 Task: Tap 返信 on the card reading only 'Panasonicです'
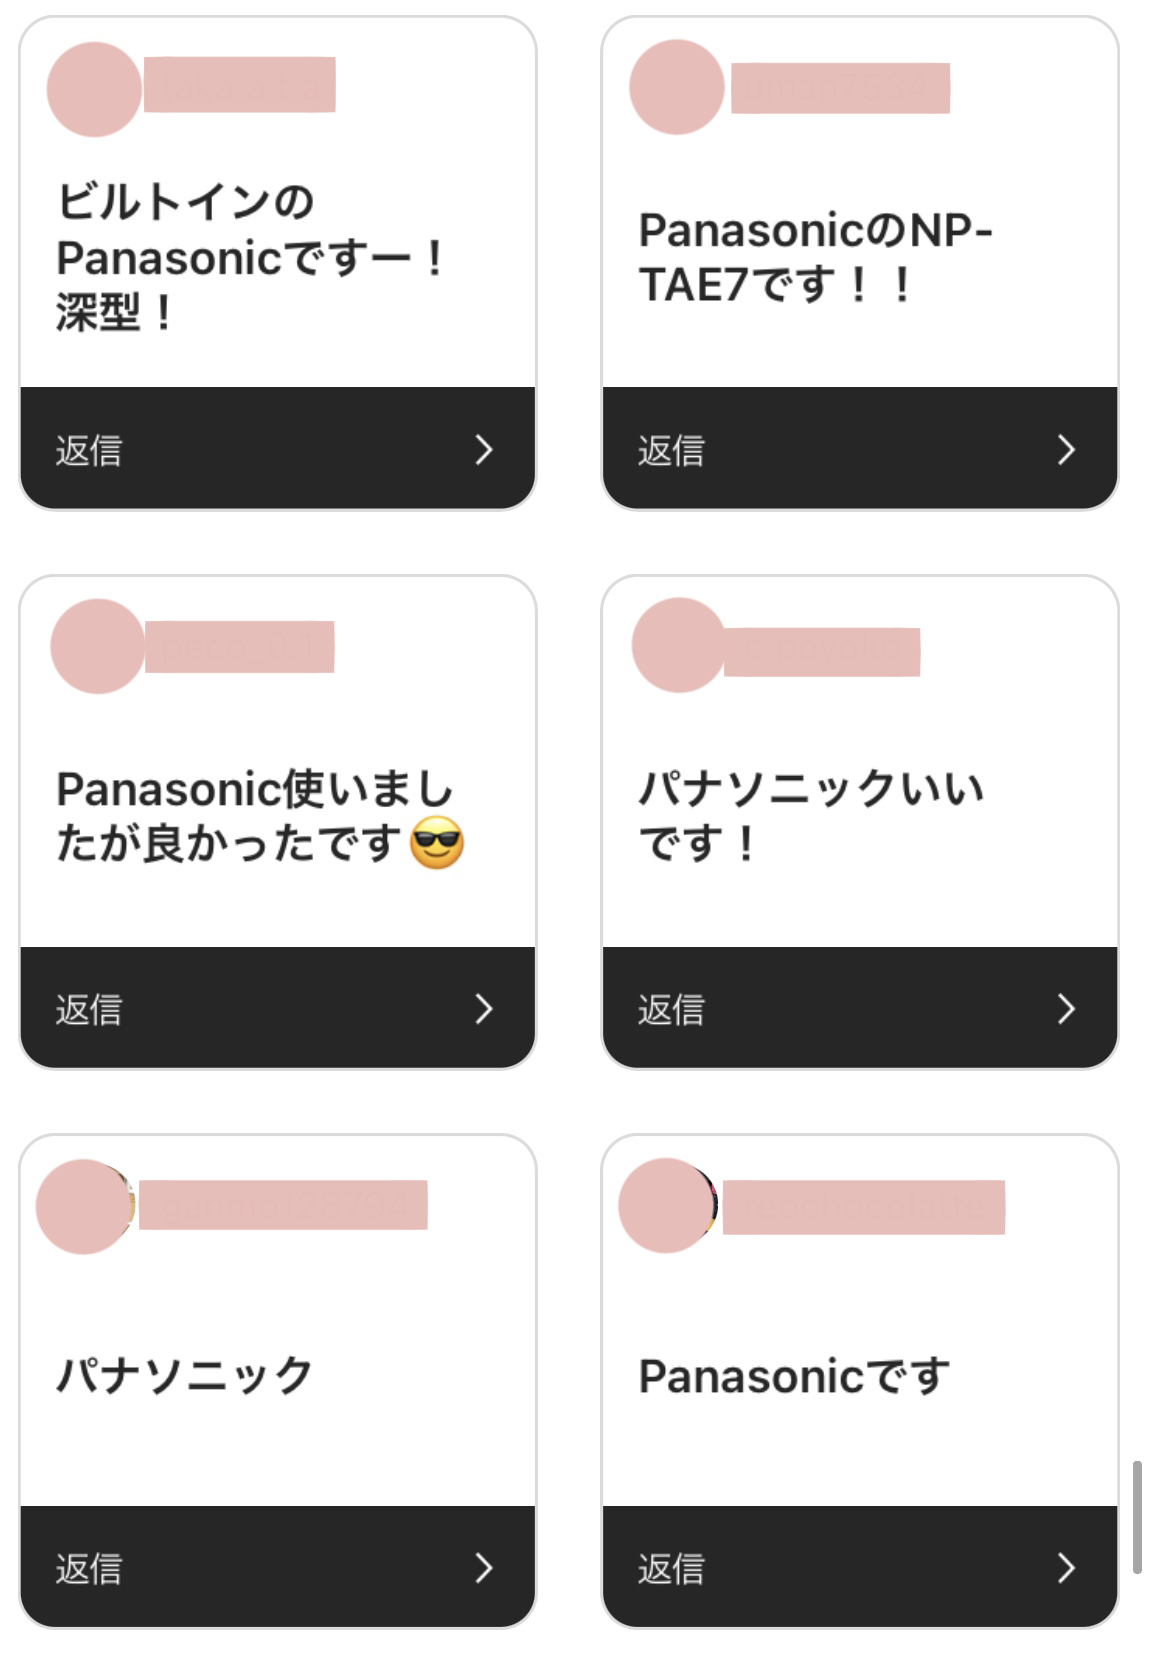pyautogui.click(x=671, y=1569)
